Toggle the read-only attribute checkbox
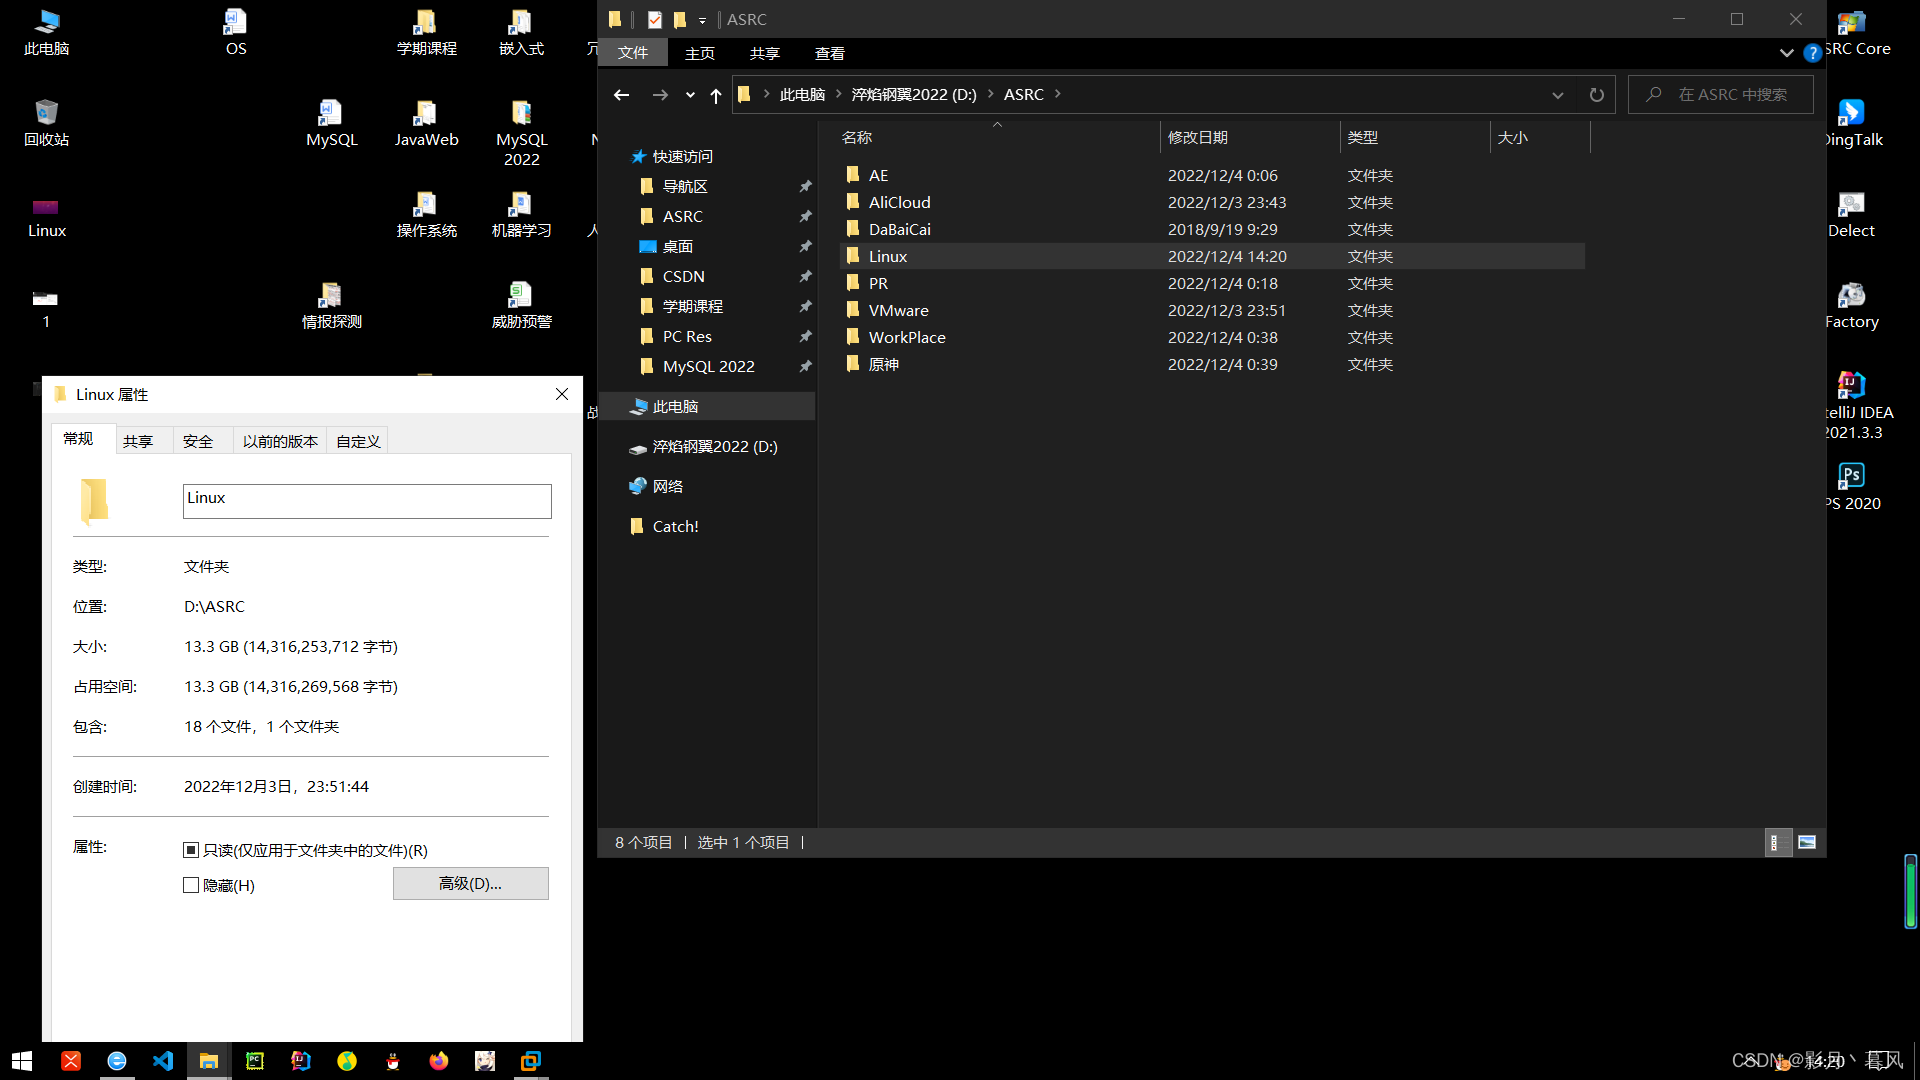This screenshot has width=1920, height=1080. click(191, 850)
